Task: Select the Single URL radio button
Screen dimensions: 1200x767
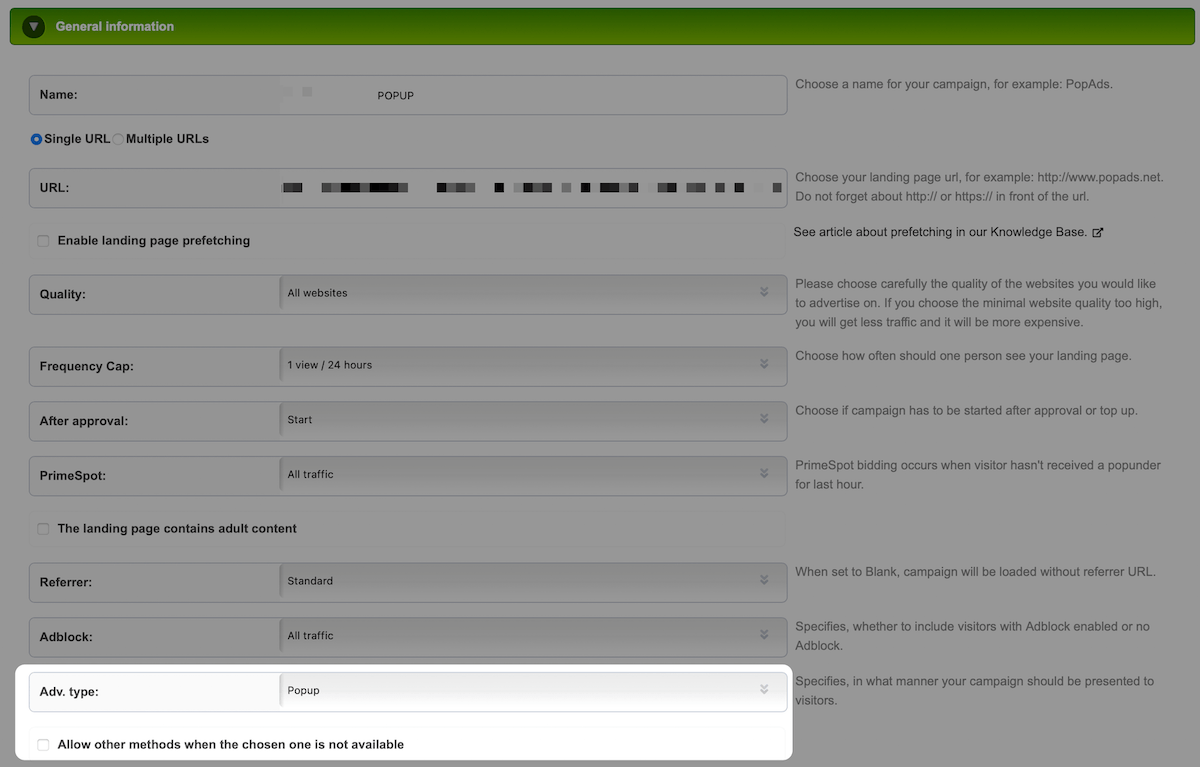Action: click(x=36, y=139)
